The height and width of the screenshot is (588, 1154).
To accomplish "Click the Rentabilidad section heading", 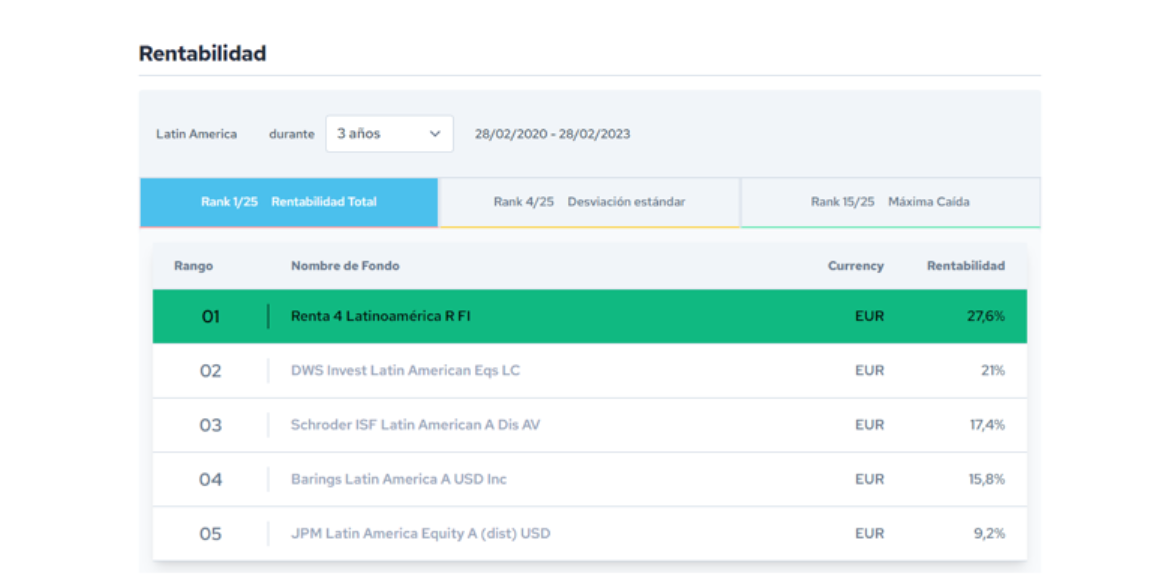I will [202, 54].
